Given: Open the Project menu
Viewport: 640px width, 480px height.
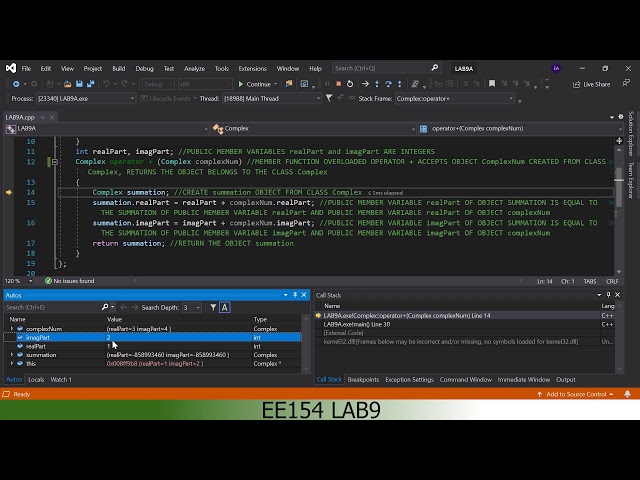Looking at the screenshot, I should click(x=93, y=69).
